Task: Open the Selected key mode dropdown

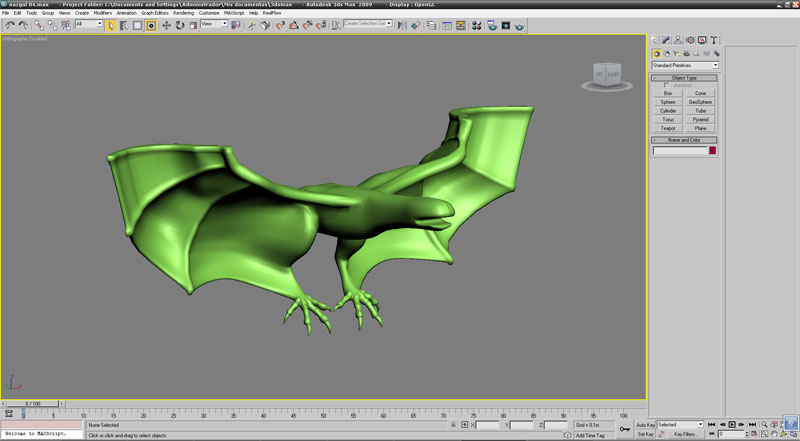Action: tap(680, 425)
